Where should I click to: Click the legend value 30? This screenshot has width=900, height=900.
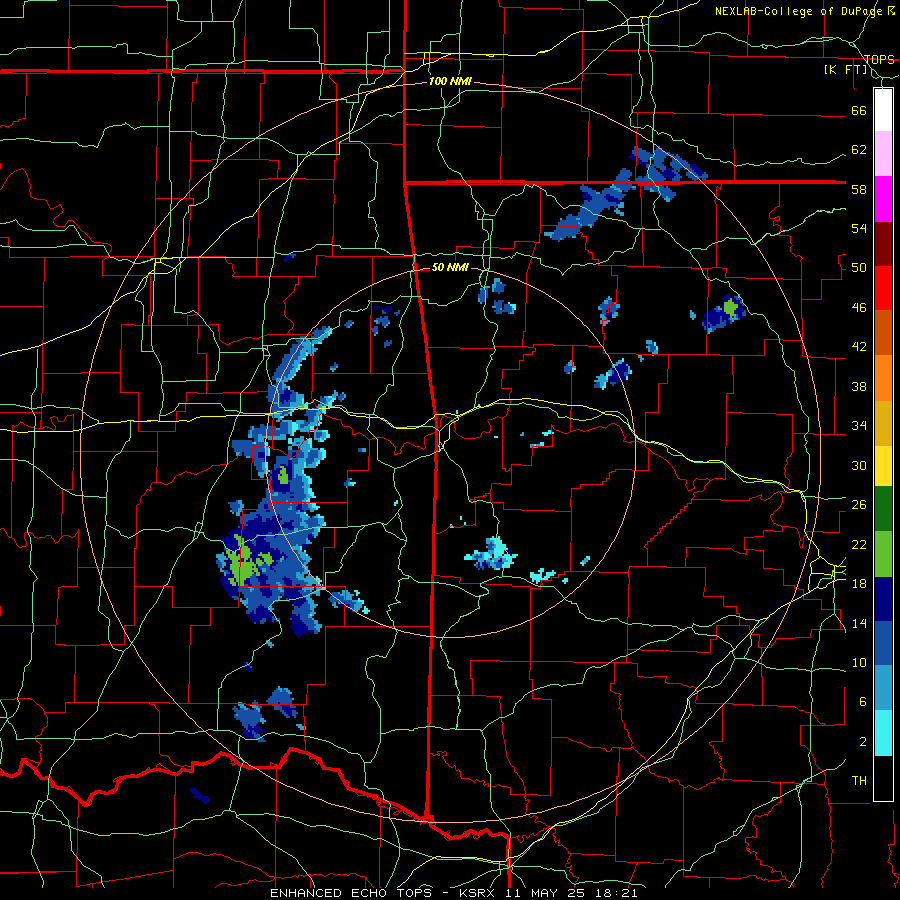point(859,465)
